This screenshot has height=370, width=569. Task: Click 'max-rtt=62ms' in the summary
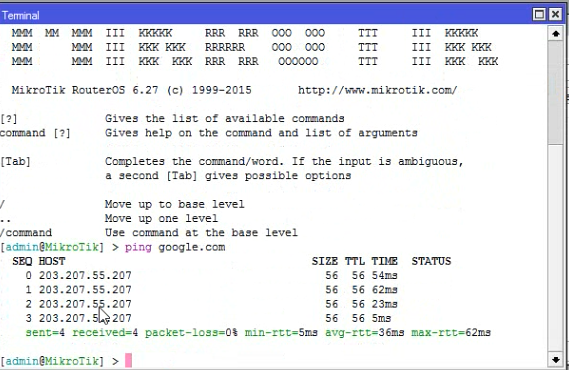pos(451,332)
